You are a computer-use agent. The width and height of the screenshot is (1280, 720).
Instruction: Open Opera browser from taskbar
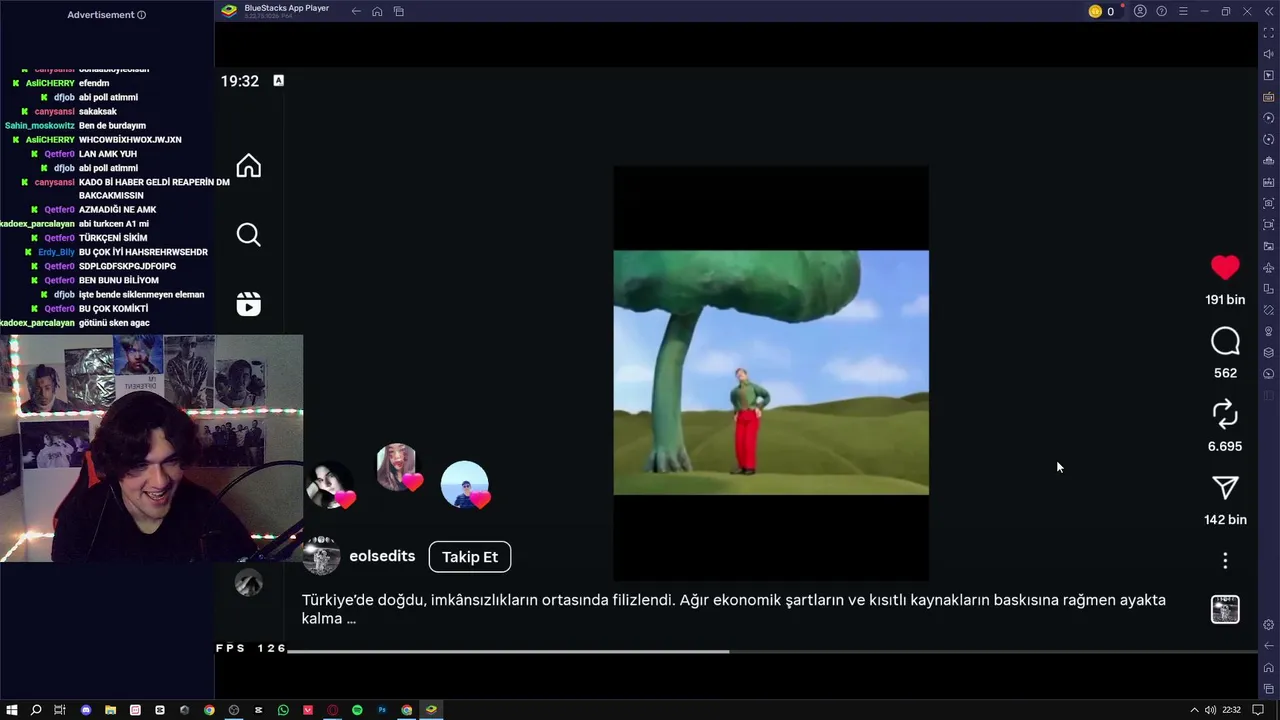tap(332, 710)
